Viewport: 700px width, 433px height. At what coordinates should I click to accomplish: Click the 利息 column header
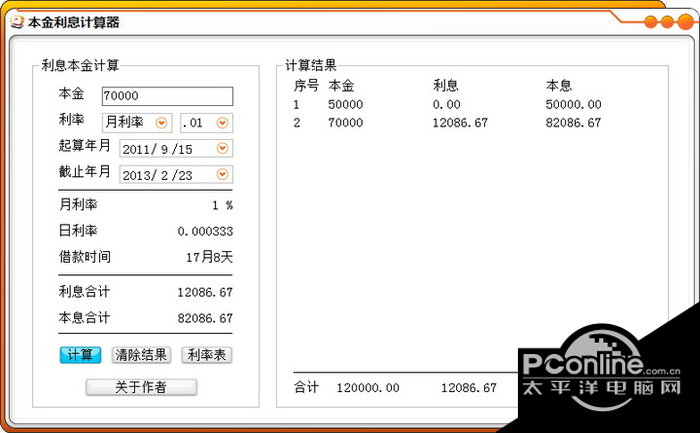[x=446, y=86]
